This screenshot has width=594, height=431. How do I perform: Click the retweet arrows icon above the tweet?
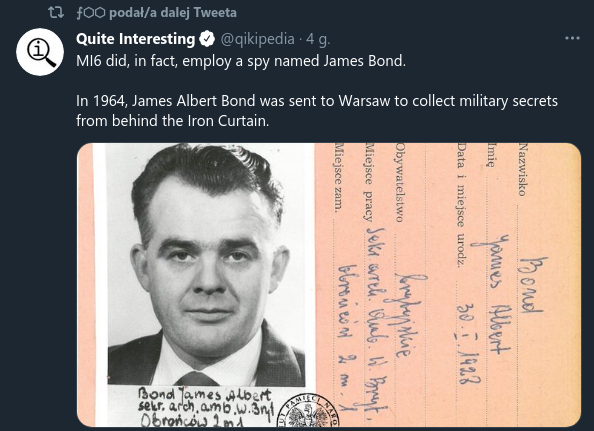point(56,13)
